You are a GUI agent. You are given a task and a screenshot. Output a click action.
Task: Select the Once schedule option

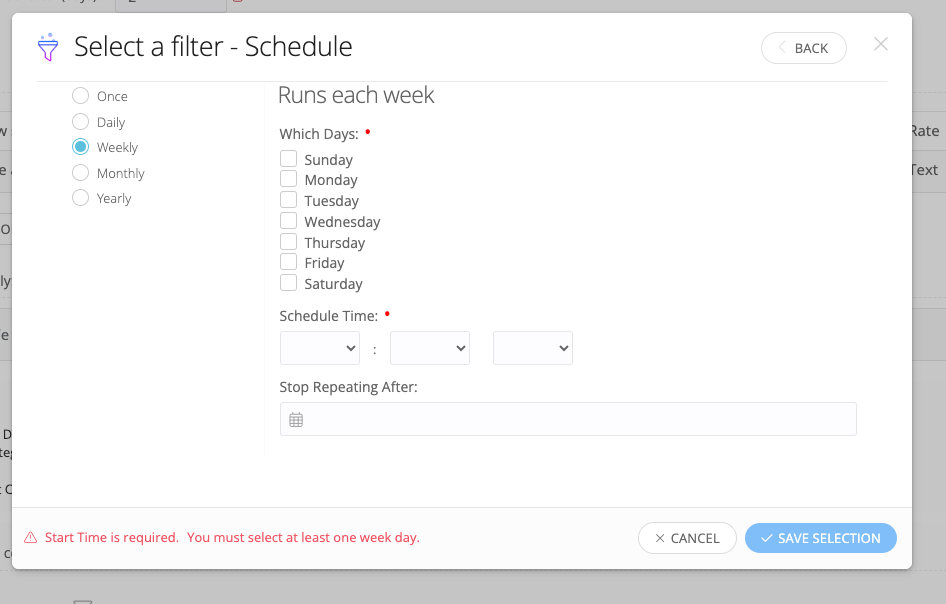(80, 96)
